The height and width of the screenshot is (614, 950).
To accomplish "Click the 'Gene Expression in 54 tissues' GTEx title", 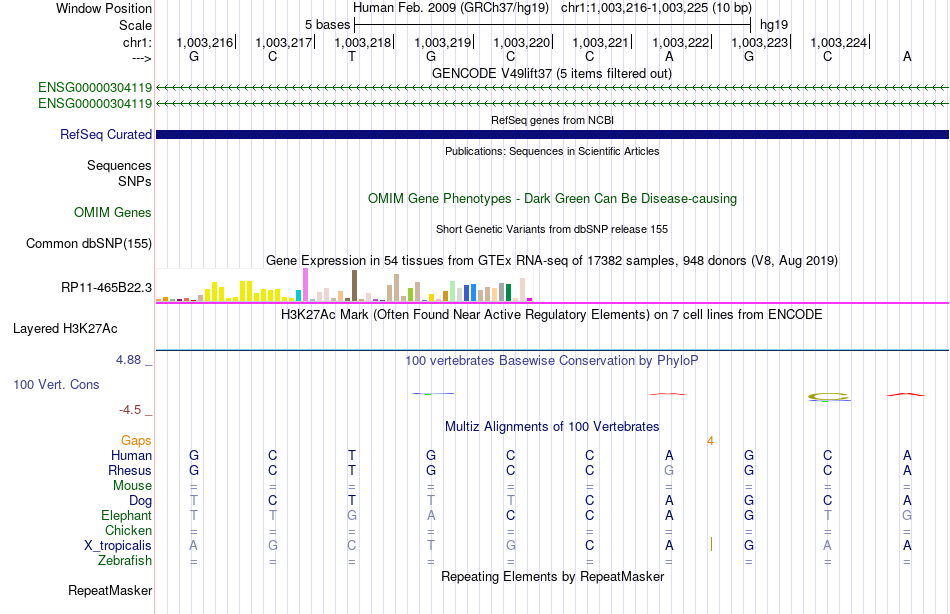I will tap(552, 261).
